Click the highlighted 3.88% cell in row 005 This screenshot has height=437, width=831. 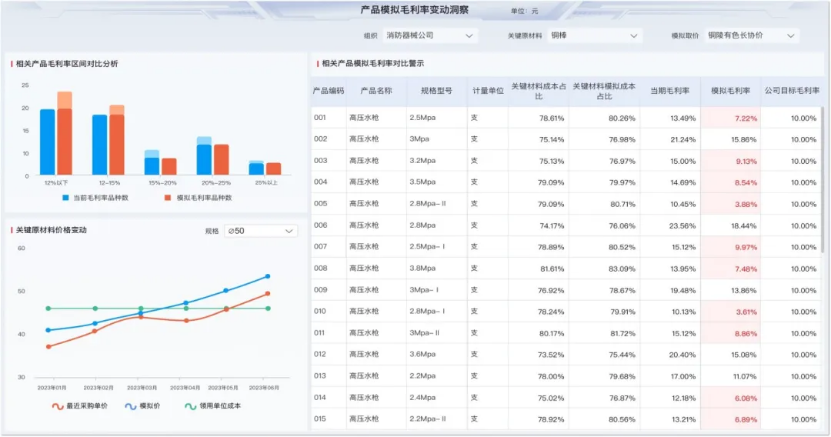pyautogui.click(x=730, y=204)
